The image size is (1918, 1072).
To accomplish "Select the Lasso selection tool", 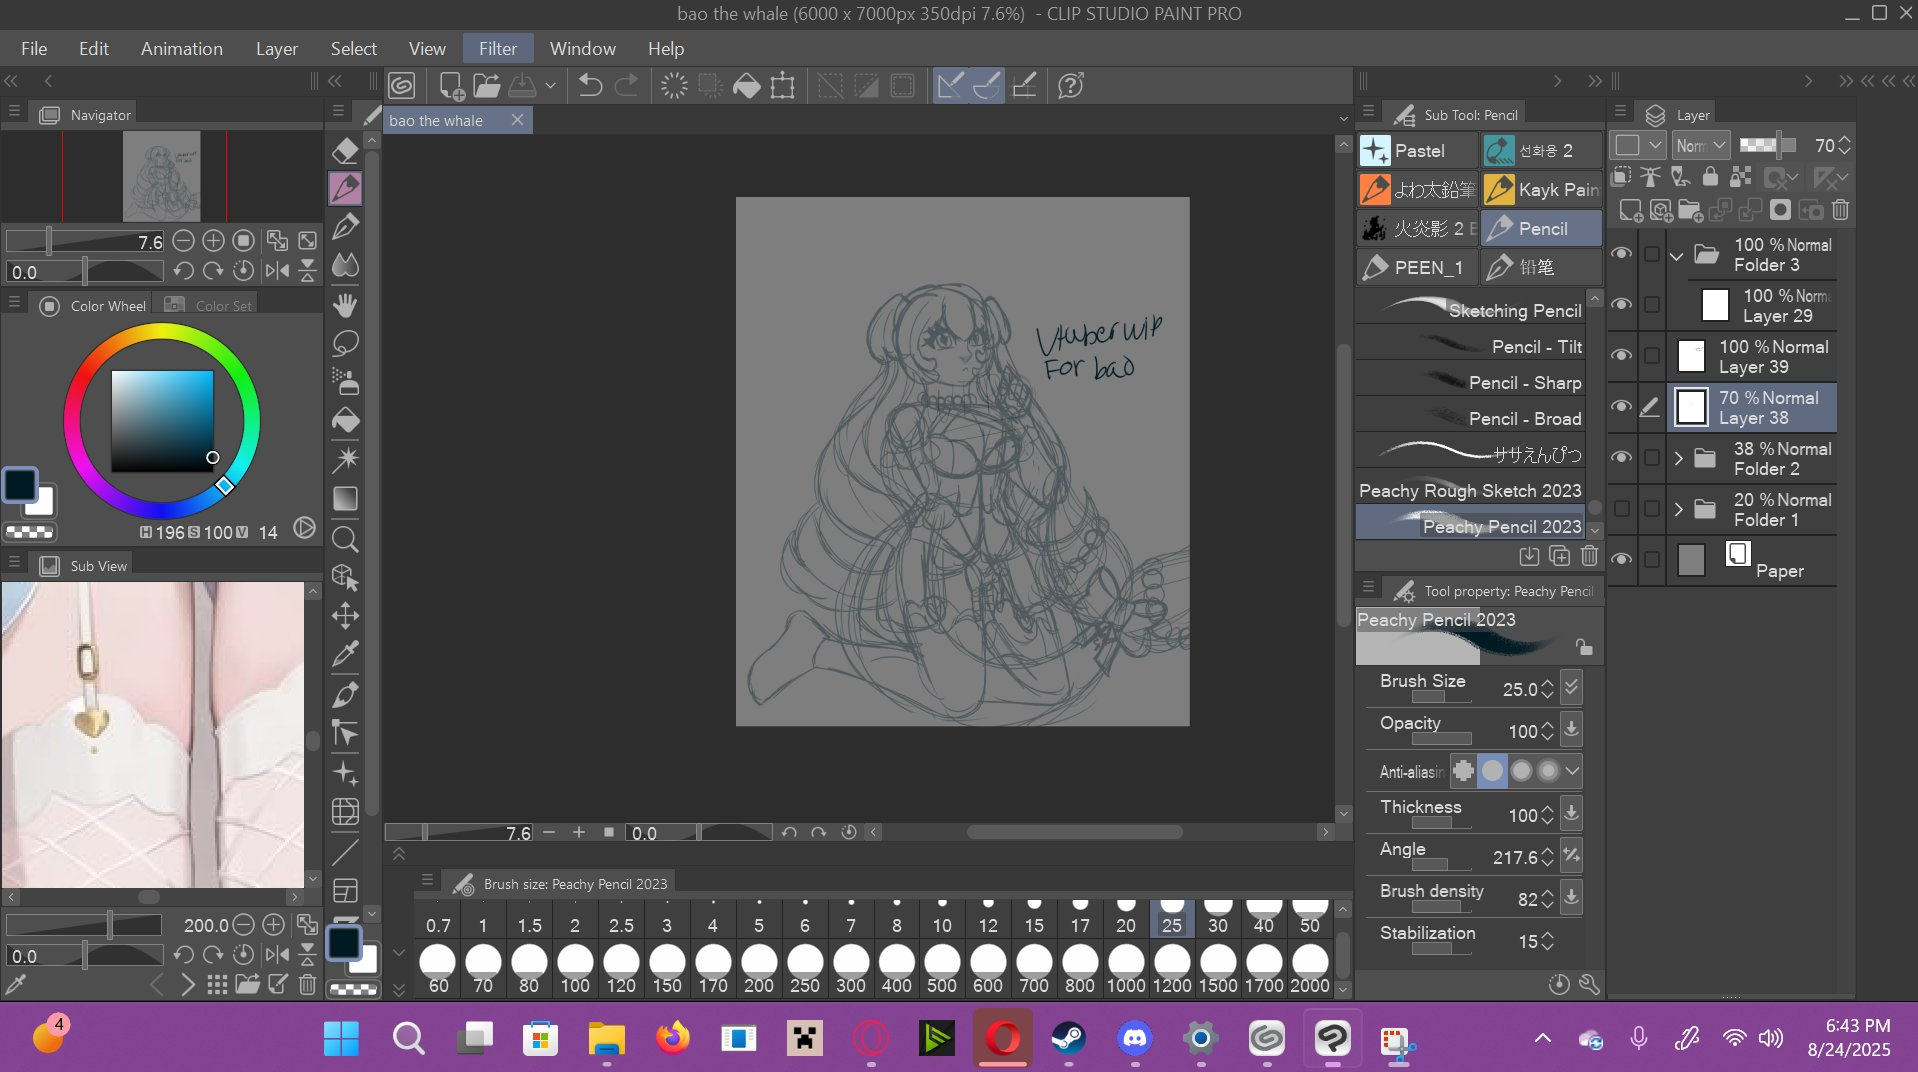I will pyautogui.click(x=345, y=343).
